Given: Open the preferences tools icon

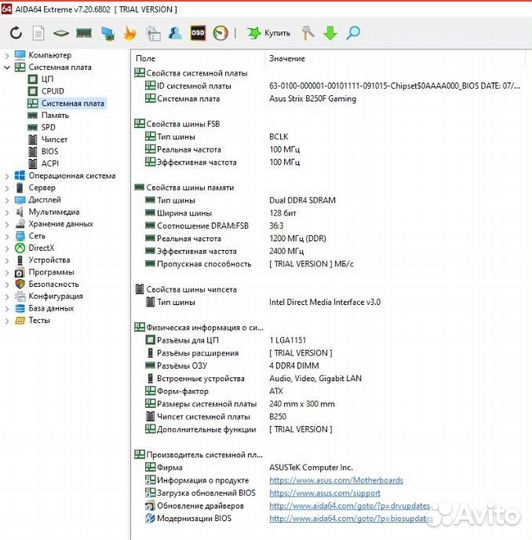Looking at the screenshot, I should [308, 33].
